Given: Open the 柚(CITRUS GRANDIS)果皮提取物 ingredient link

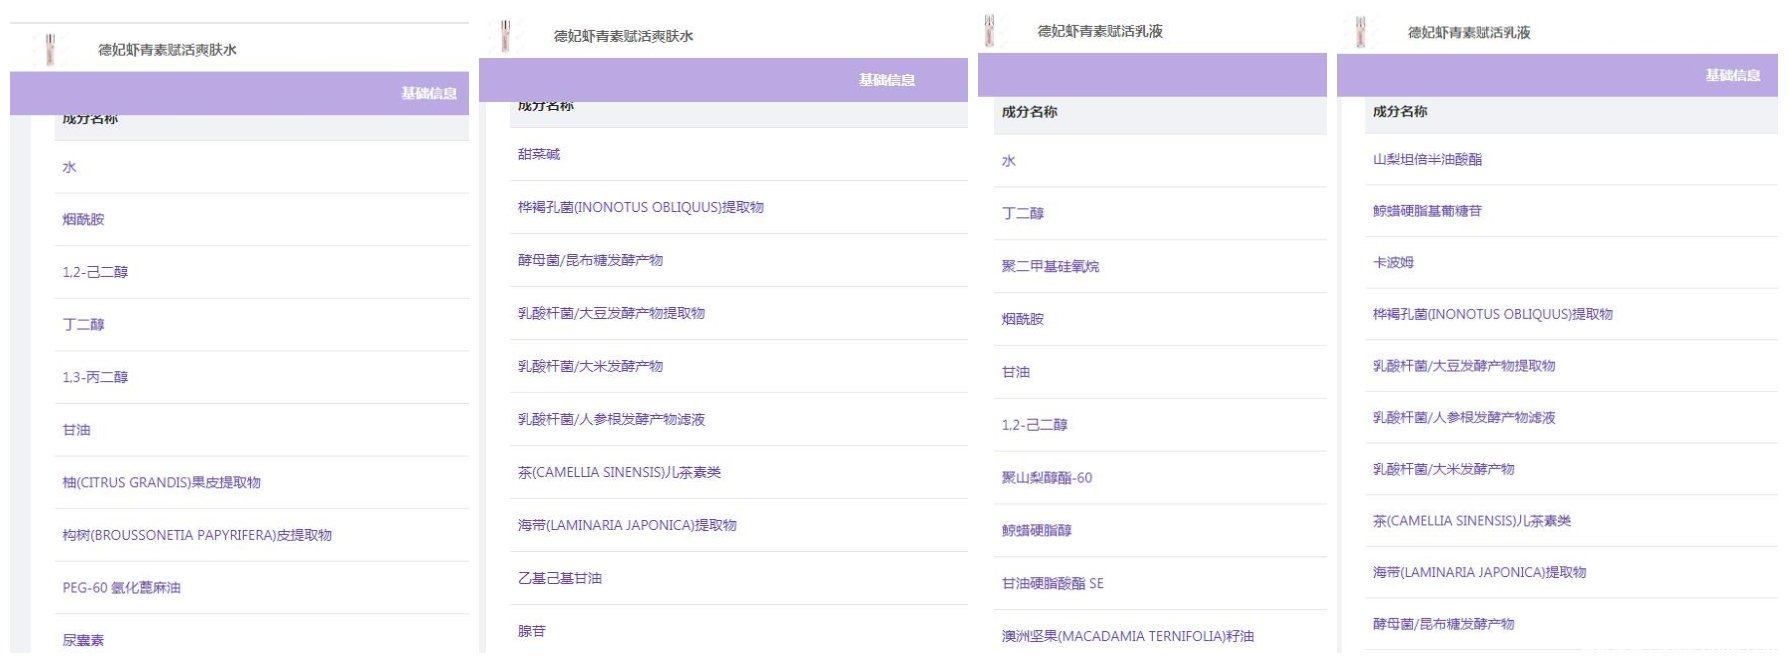Looking at the screenshot, I should [161, 483].
